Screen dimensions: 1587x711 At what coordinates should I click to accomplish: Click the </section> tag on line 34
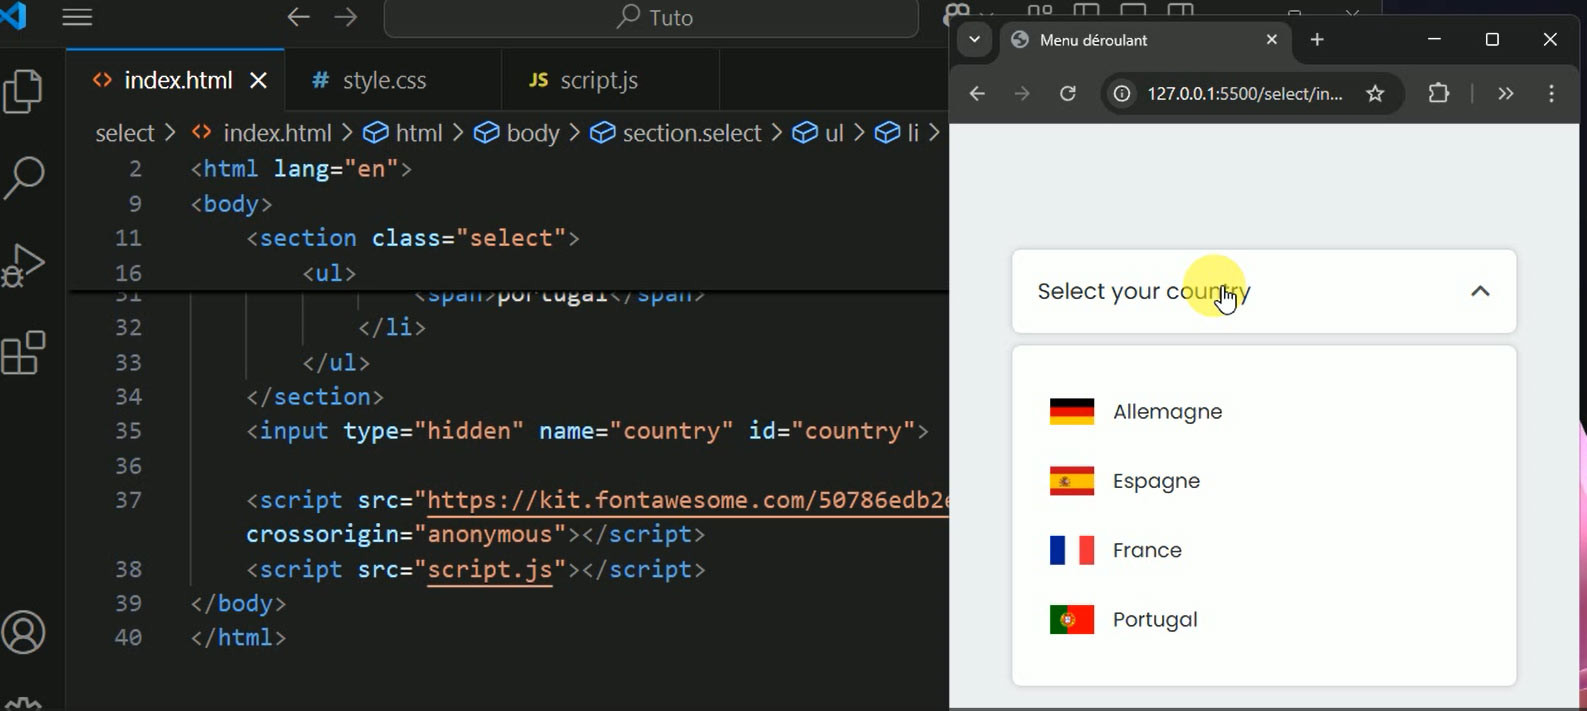click(315, 397)
